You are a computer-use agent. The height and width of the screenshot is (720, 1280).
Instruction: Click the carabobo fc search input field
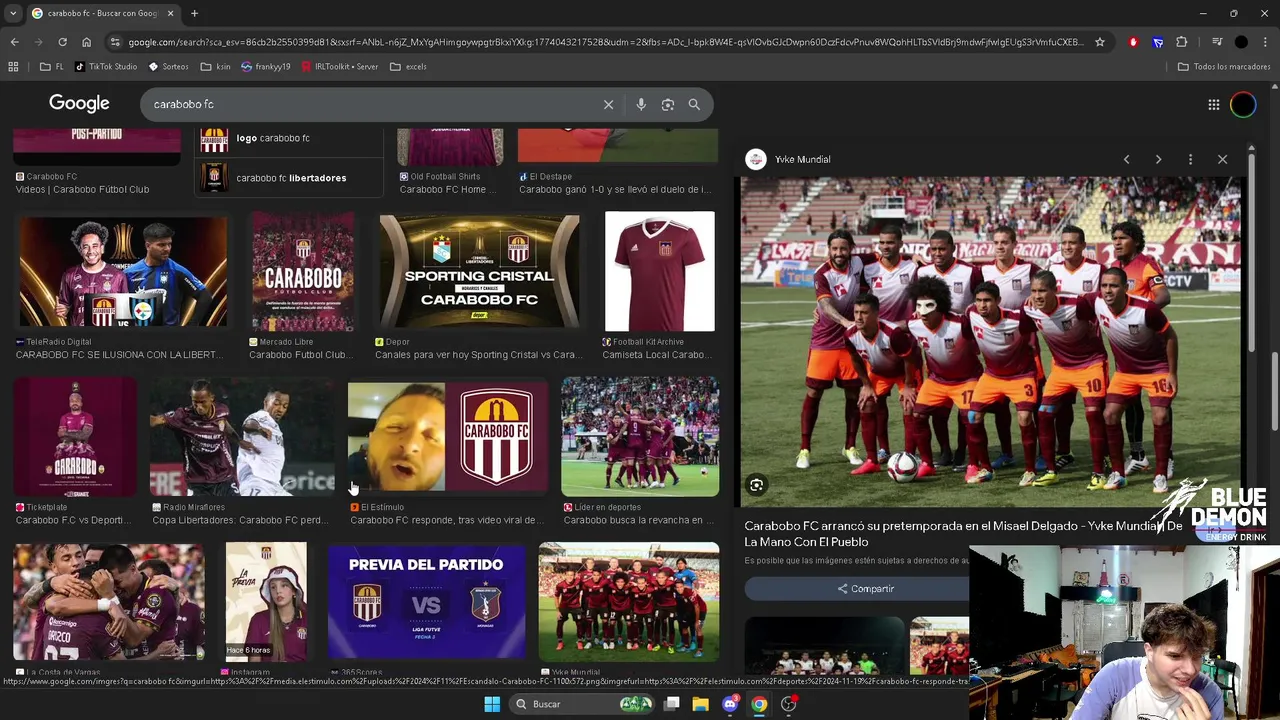pos(370,104)
